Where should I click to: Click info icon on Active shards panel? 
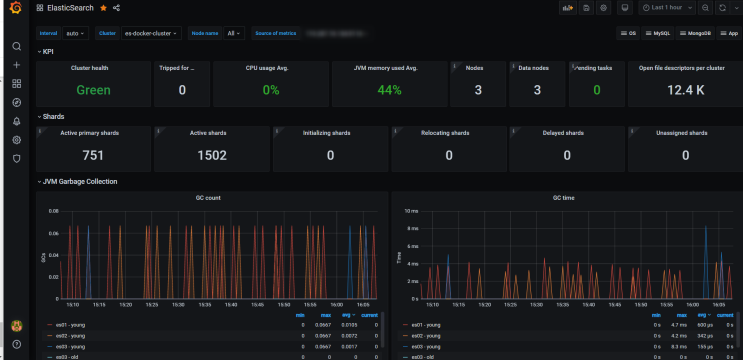point(158,130)
